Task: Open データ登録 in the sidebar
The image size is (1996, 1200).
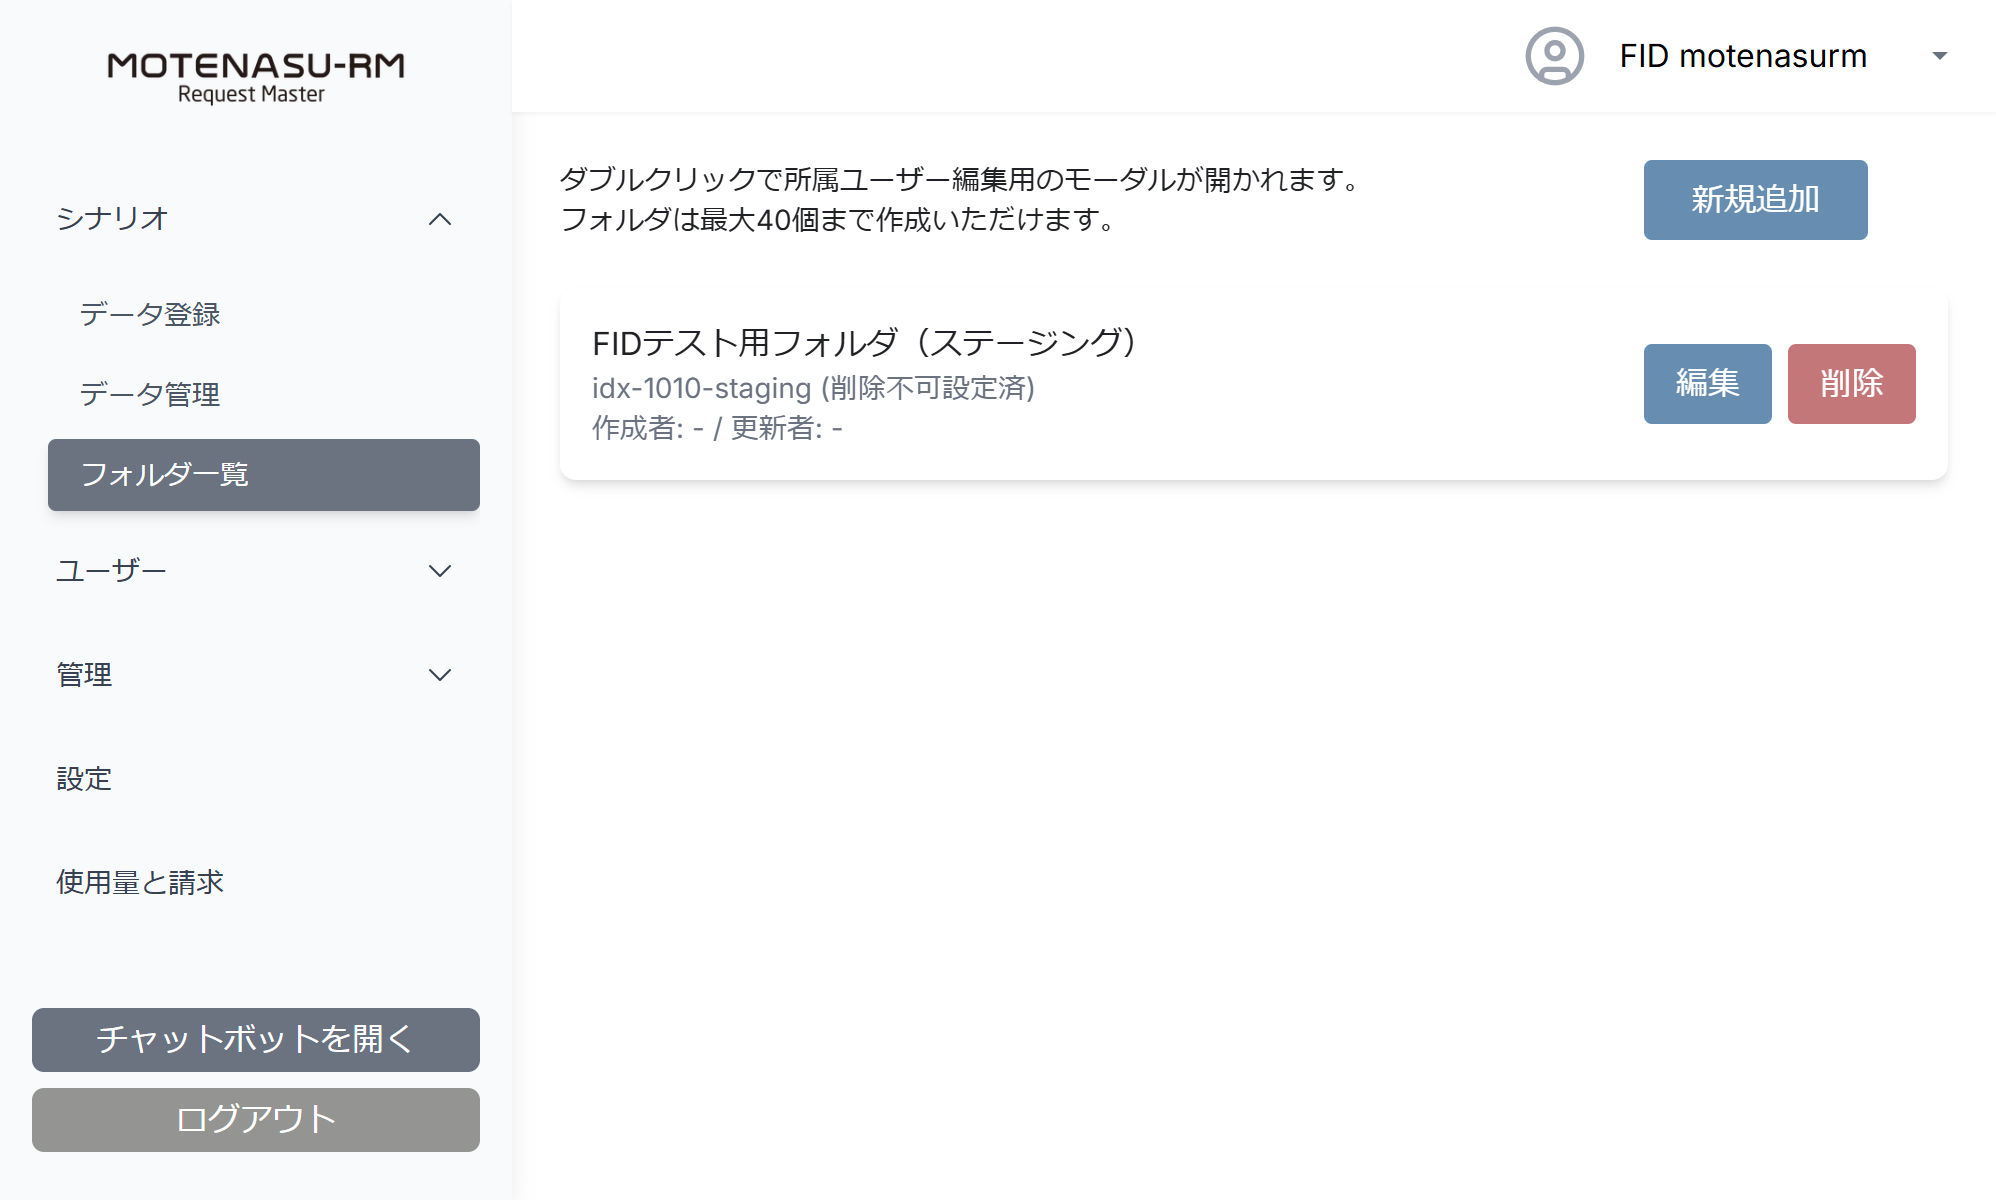Action: click(x=150, y=314)
